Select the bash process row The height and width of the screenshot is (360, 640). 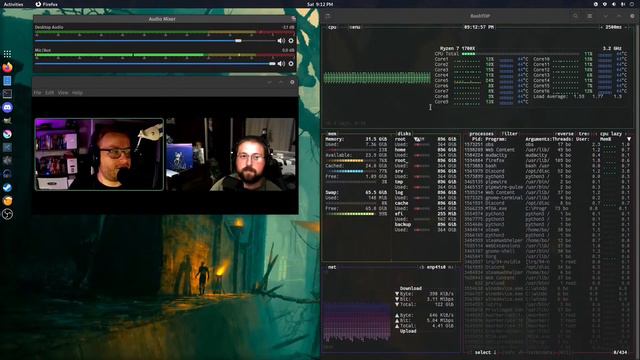pyautogui.click(x=547, y=166)
